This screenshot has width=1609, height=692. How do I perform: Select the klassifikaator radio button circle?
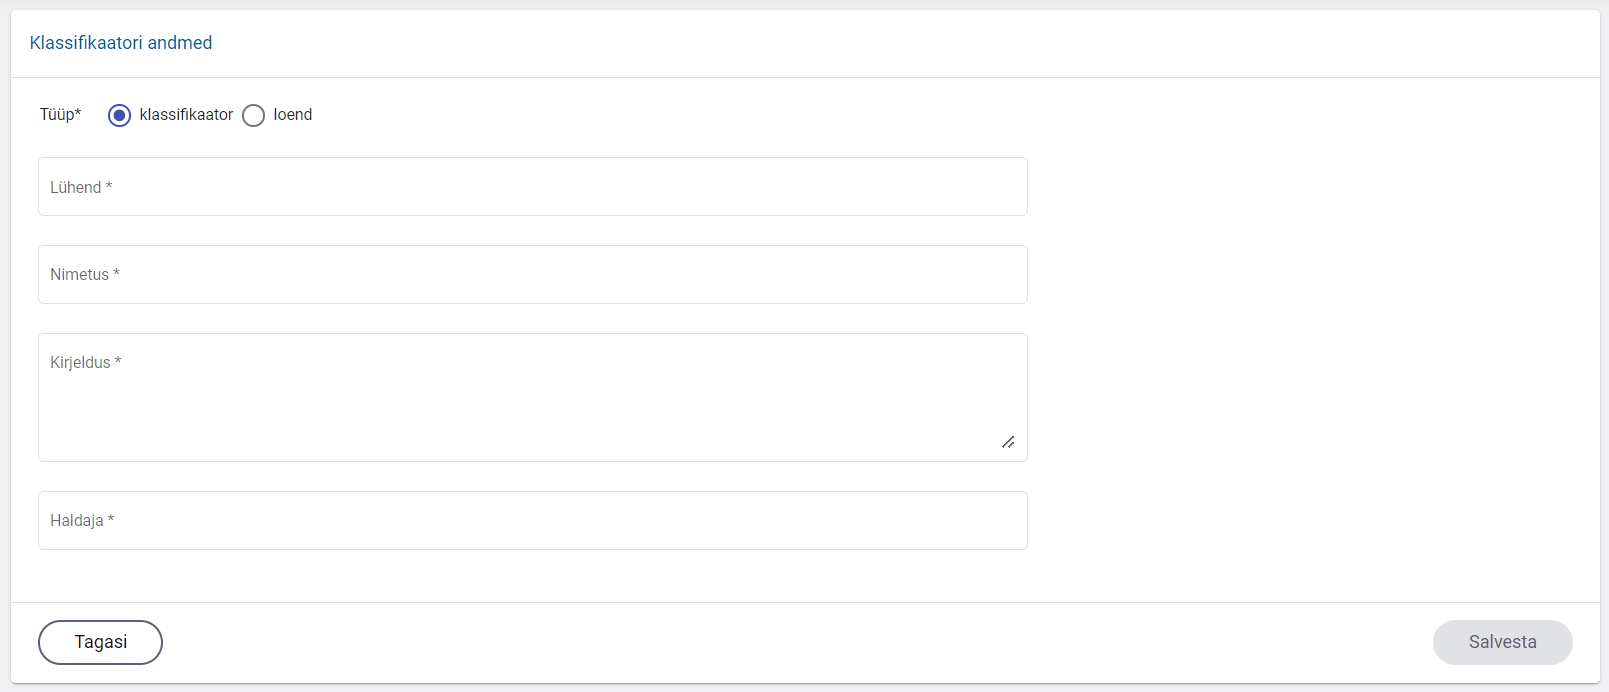[119, 115]
